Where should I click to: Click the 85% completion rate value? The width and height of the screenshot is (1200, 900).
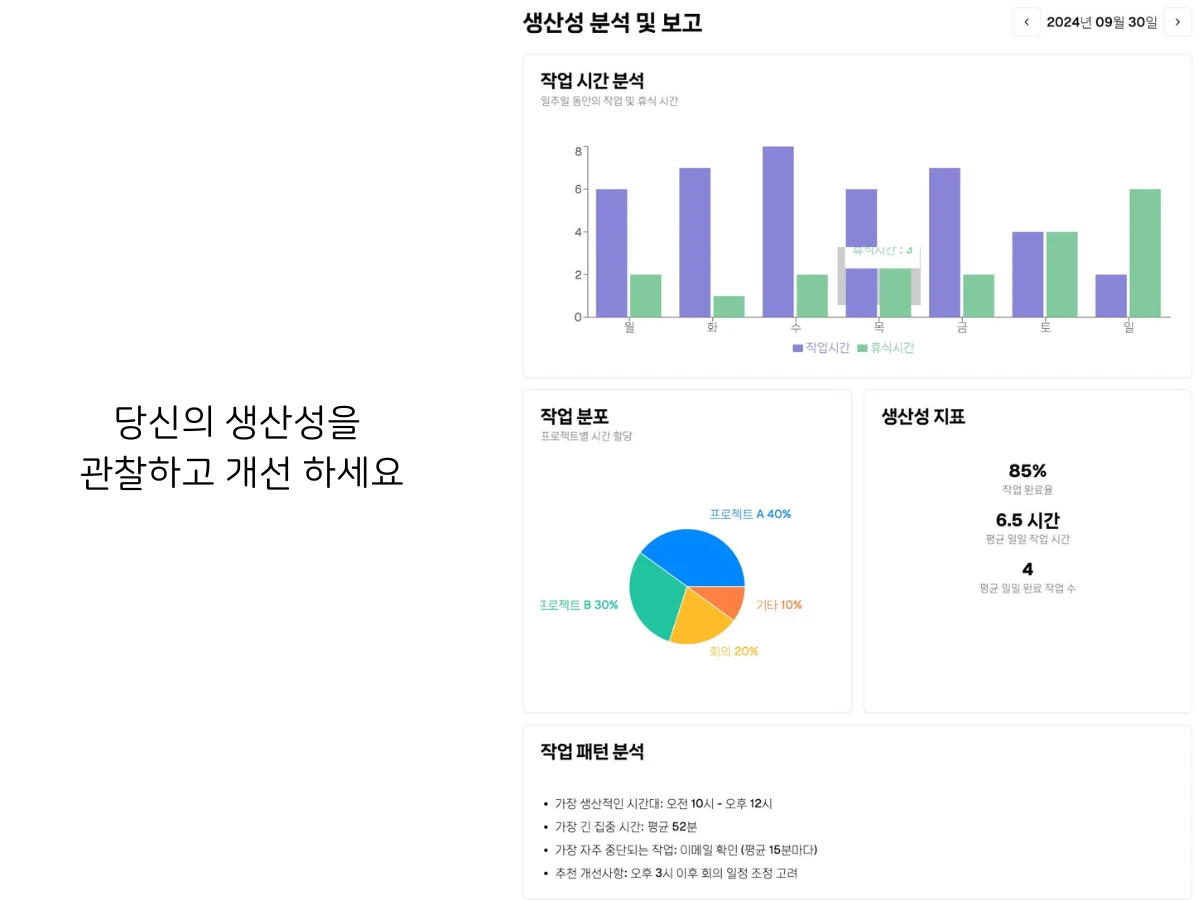tap(1027, 470)
